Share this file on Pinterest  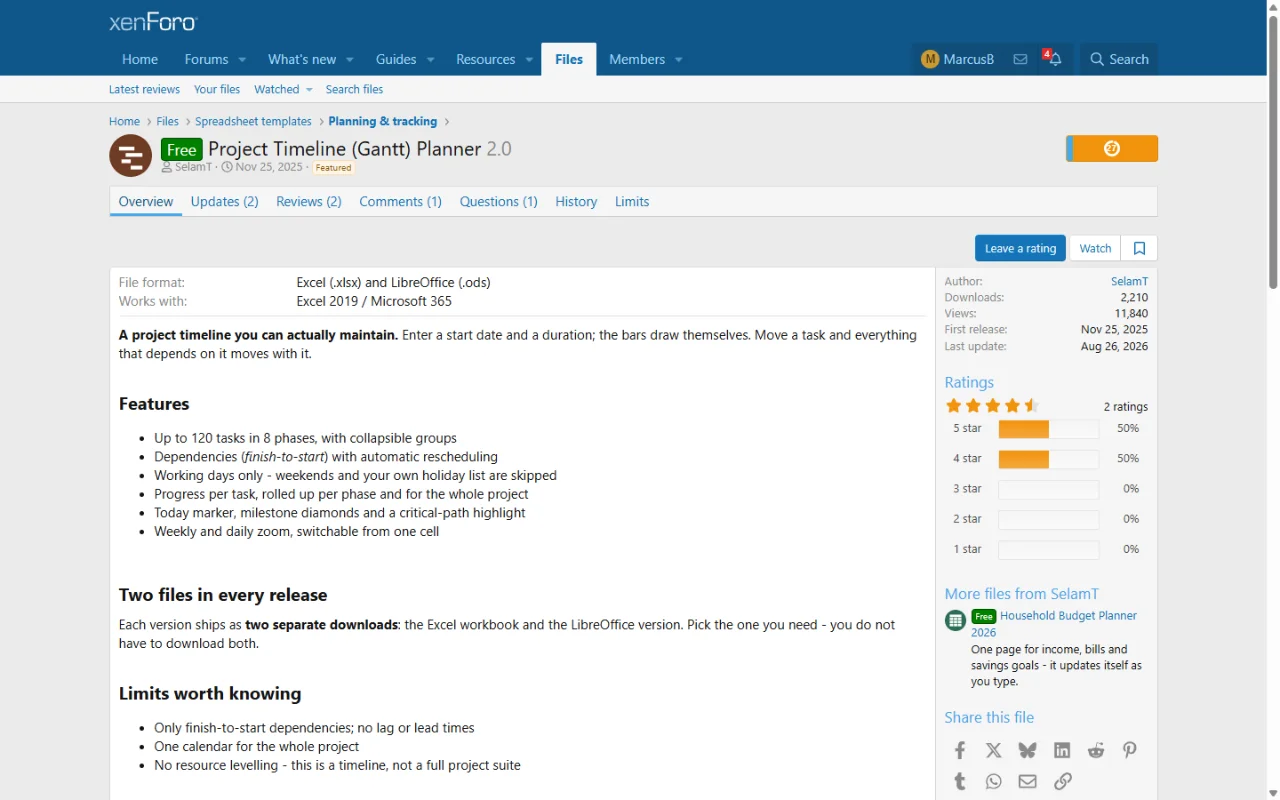pyautogui.click(x=1130, y=750)
